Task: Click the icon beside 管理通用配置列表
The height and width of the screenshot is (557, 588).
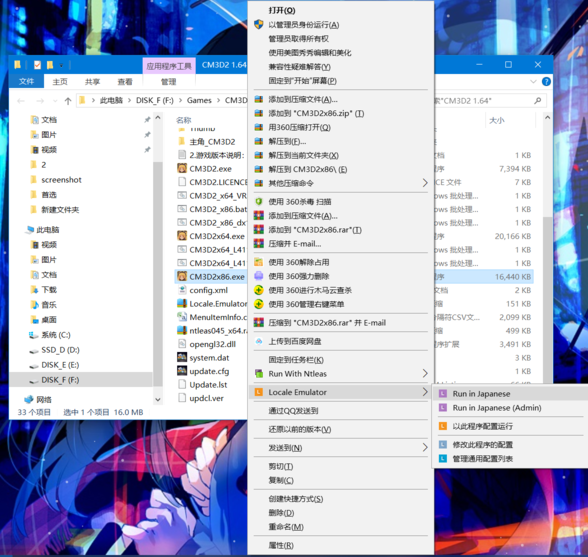Action: [x=443, y=458]
